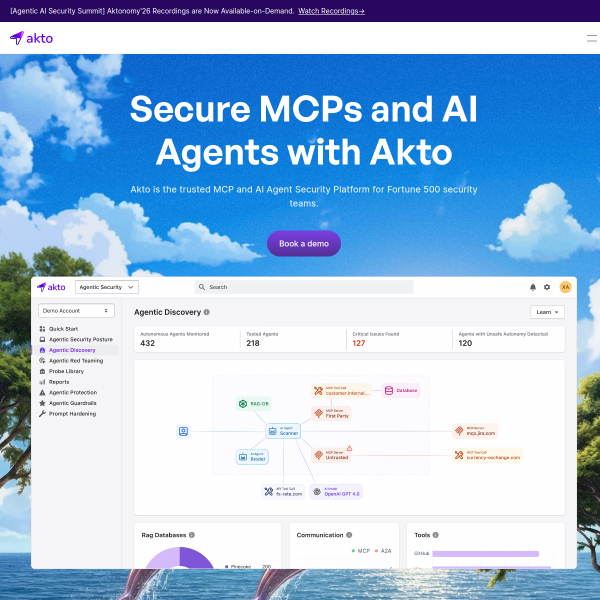This screenshot has width=600, height=600.
Task: Click the info icon next to Rag Databases
Action: (192, 535)
